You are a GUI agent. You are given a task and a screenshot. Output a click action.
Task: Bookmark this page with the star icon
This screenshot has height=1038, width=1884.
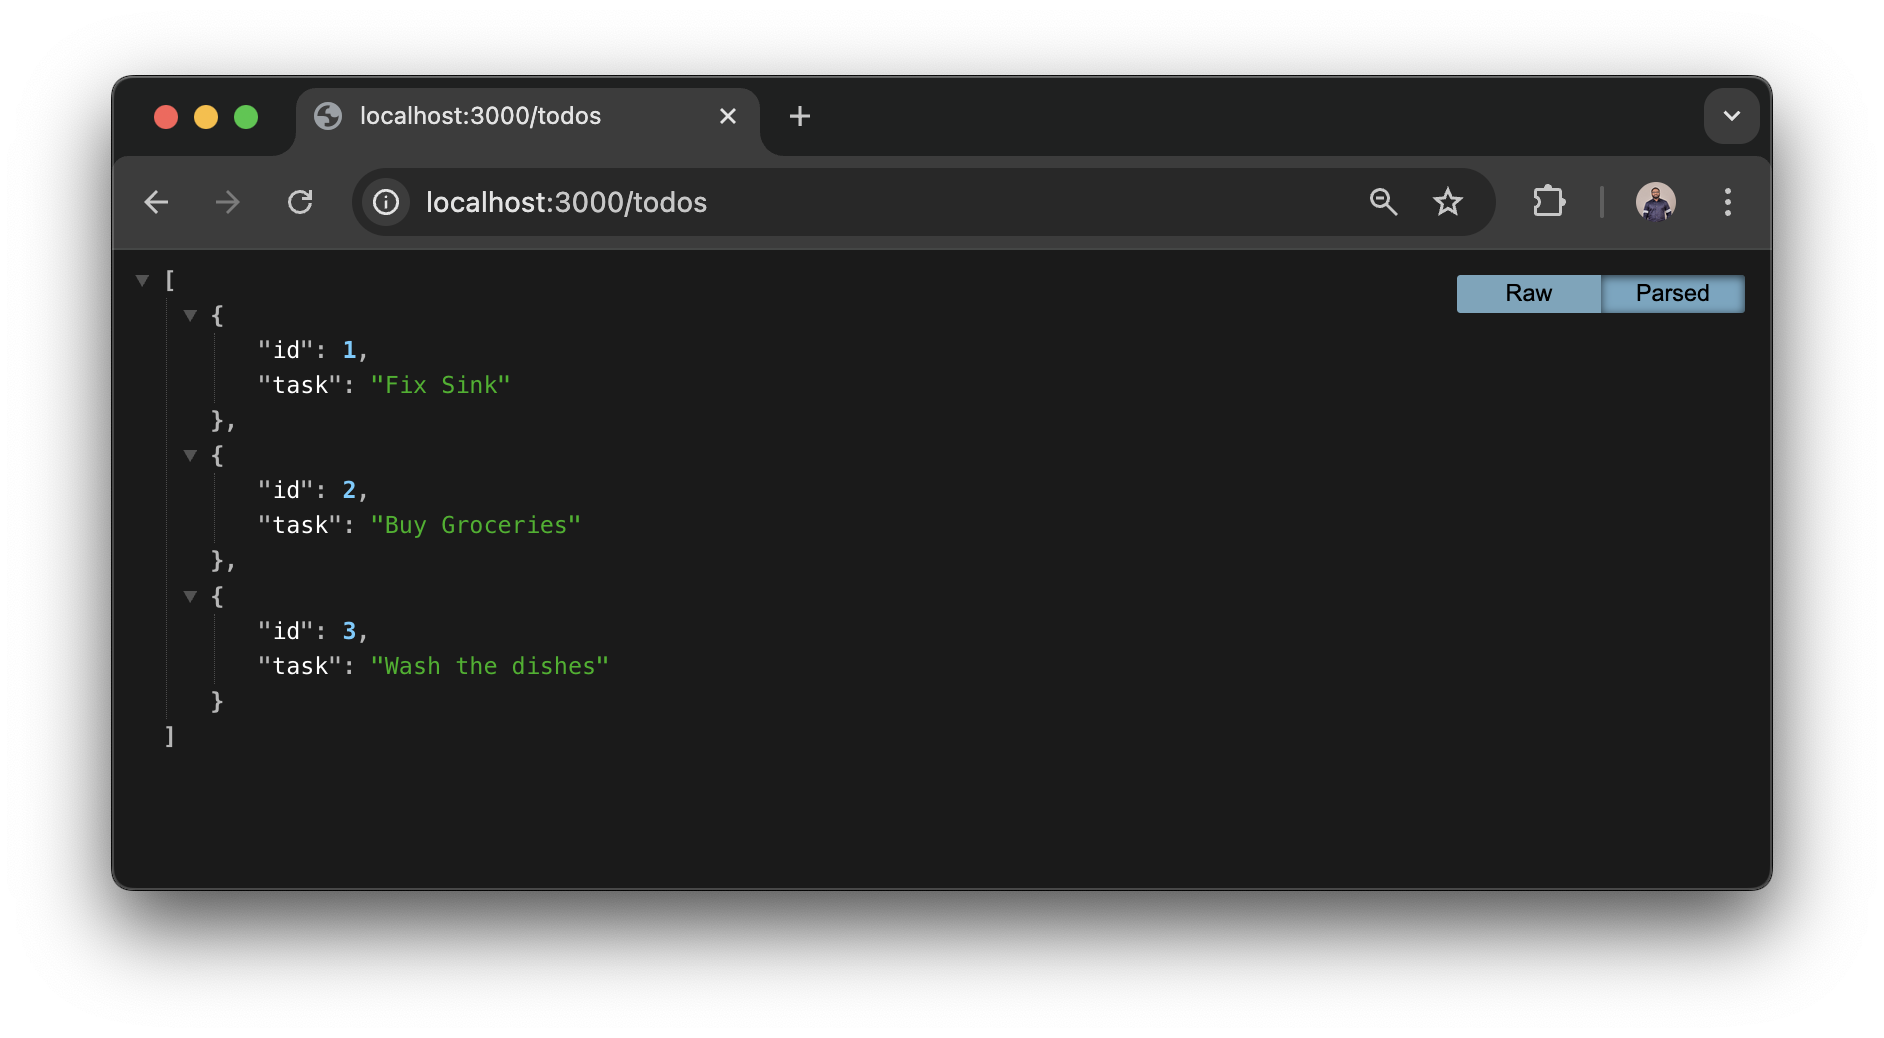click(x=1447, y=202)
